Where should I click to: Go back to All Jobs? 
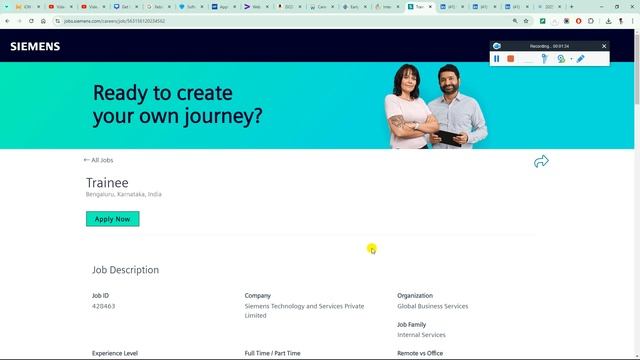point(98,160)
